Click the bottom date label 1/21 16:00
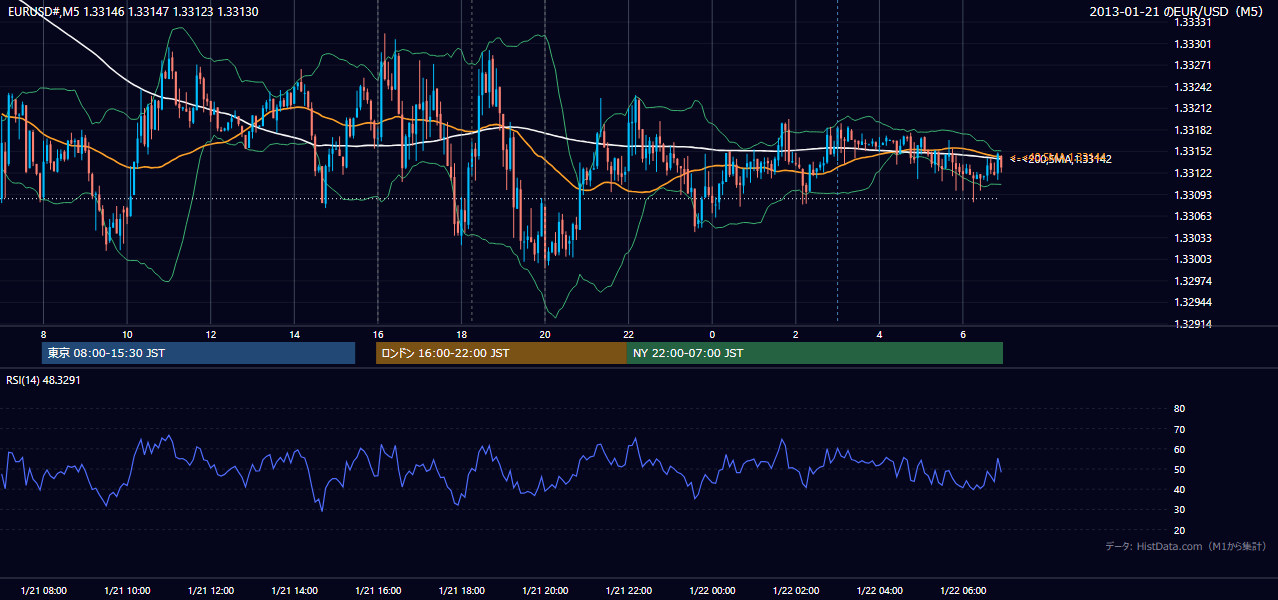 377,590
